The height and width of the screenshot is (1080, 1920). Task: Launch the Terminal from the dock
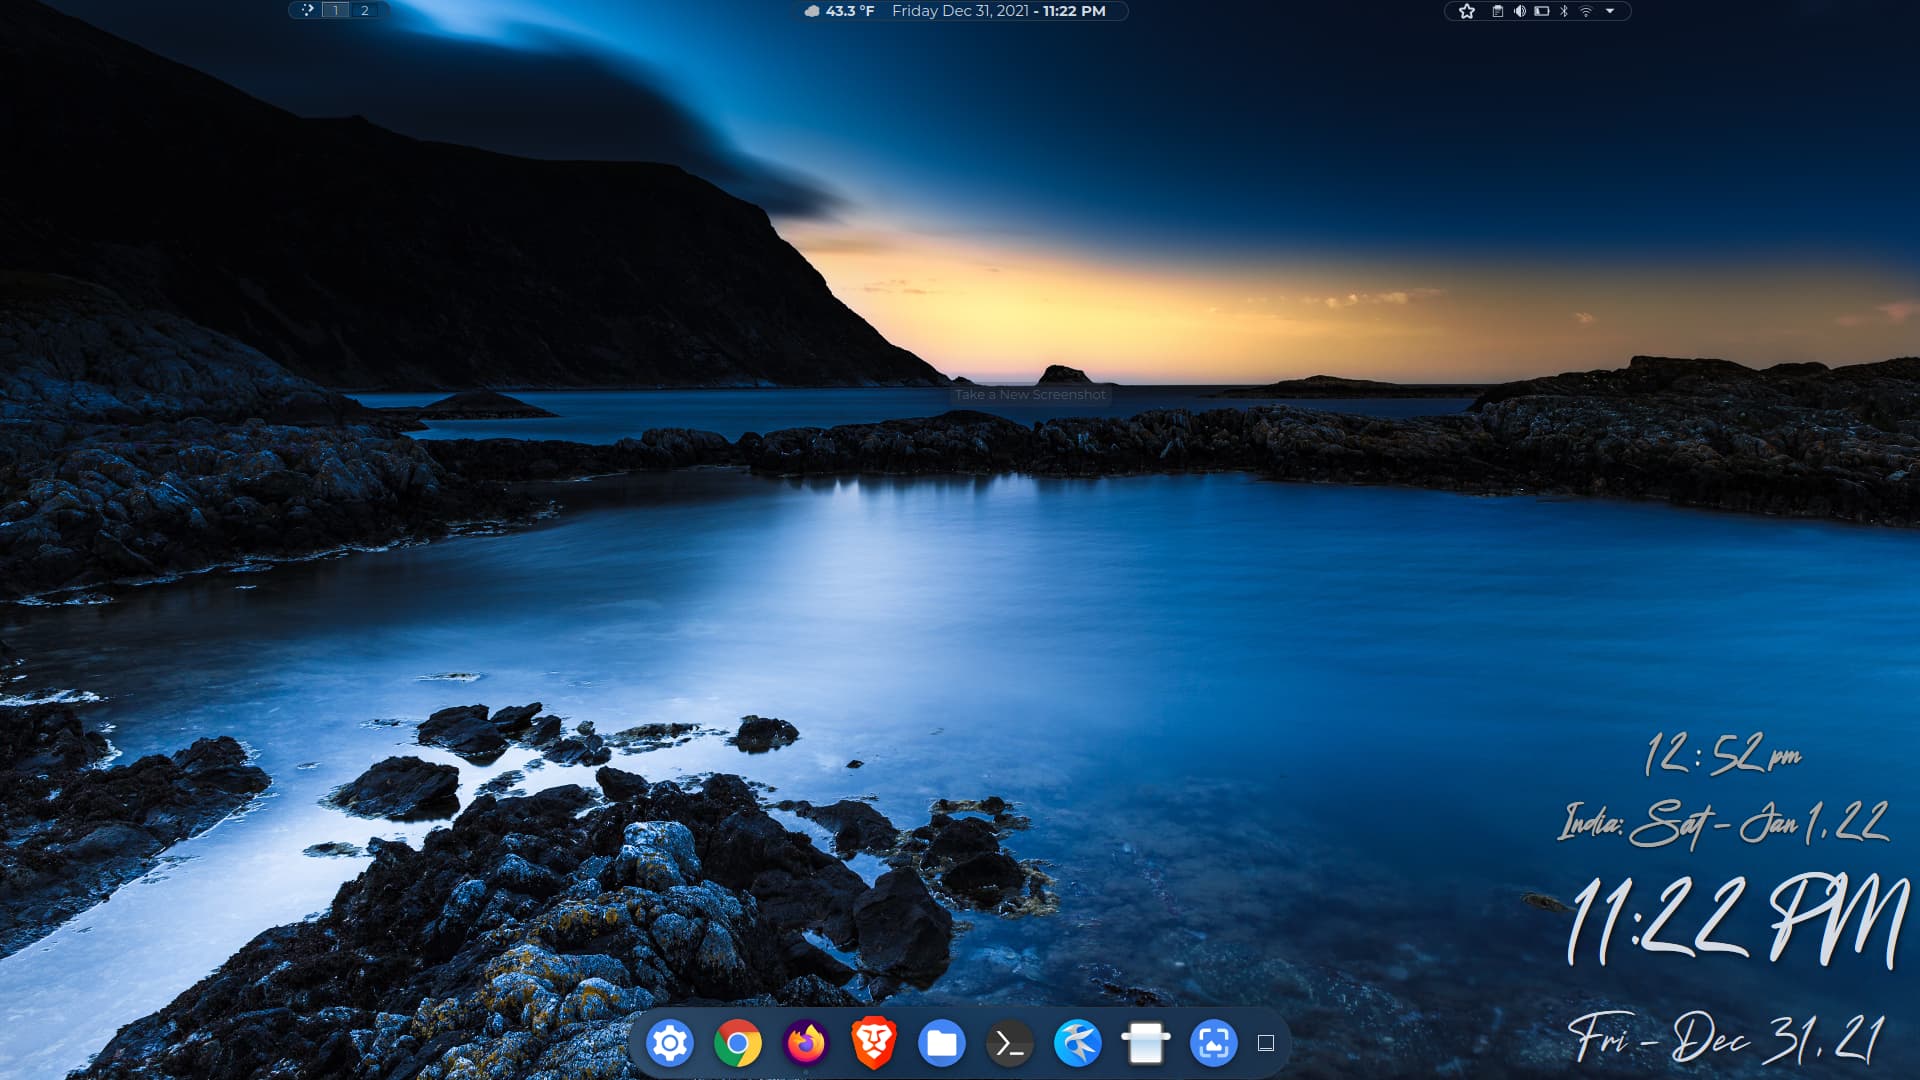click(1010, 1043)
